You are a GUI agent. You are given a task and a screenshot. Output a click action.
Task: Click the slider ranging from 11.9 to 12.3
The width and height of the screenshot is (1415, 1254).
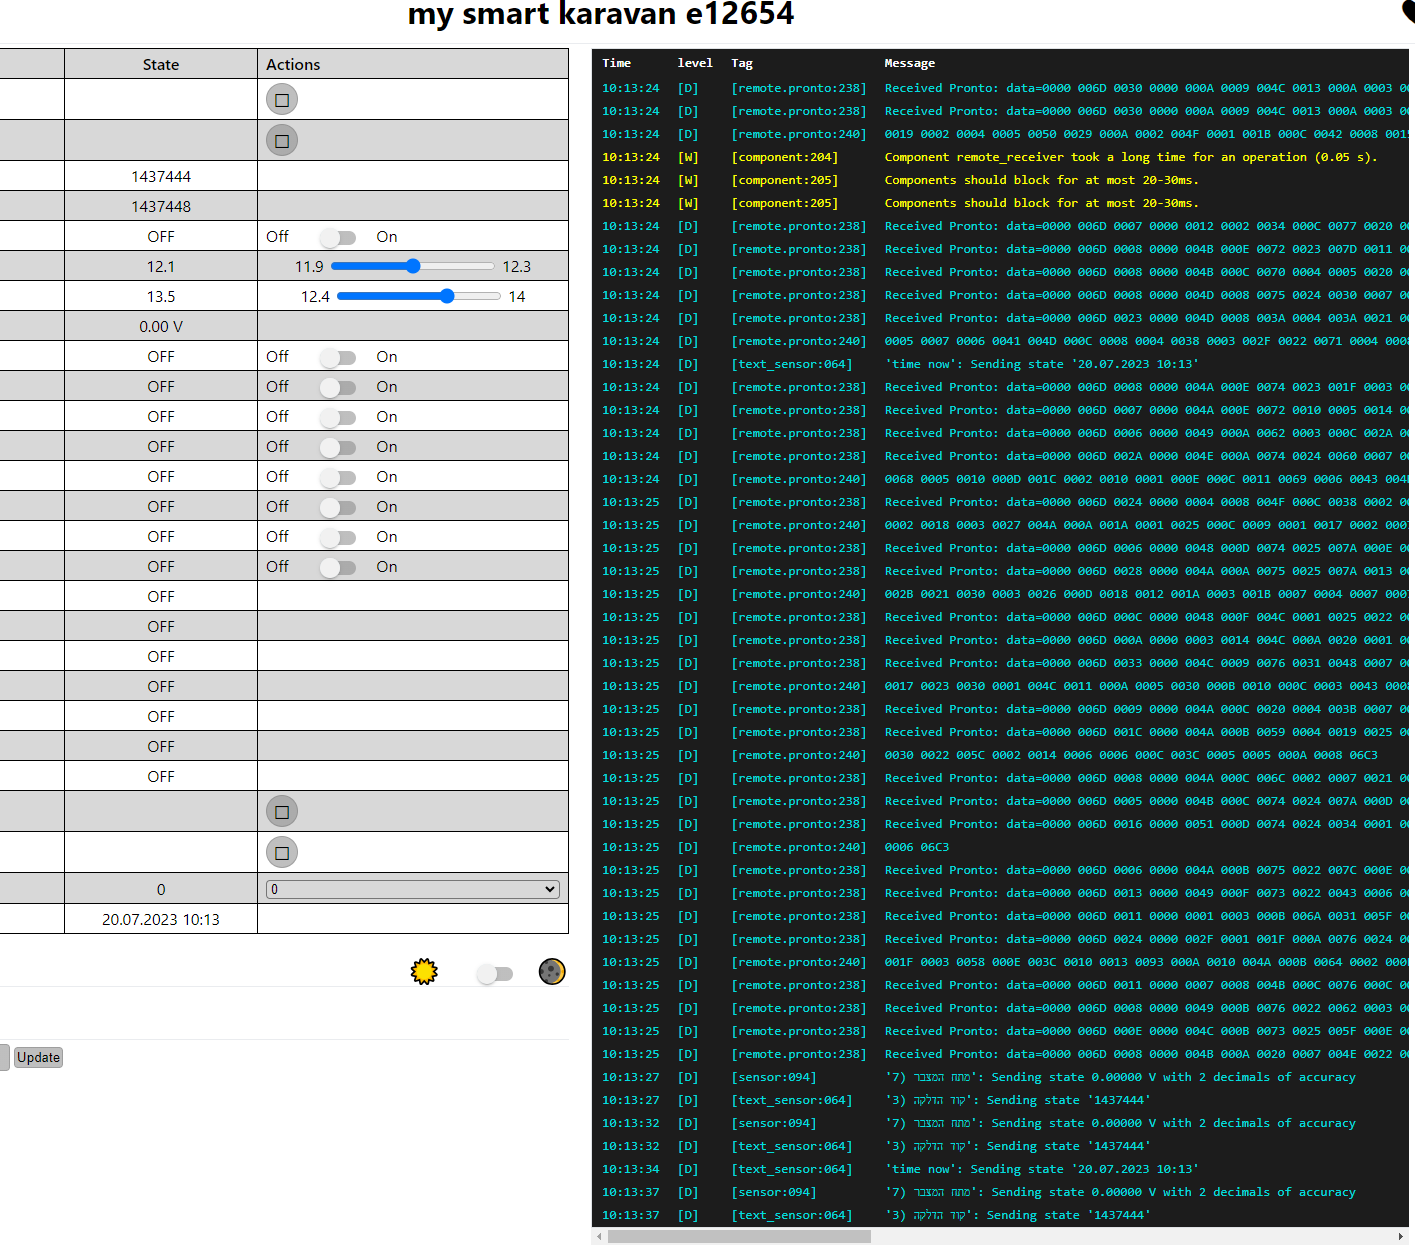(x=412, y=266)
